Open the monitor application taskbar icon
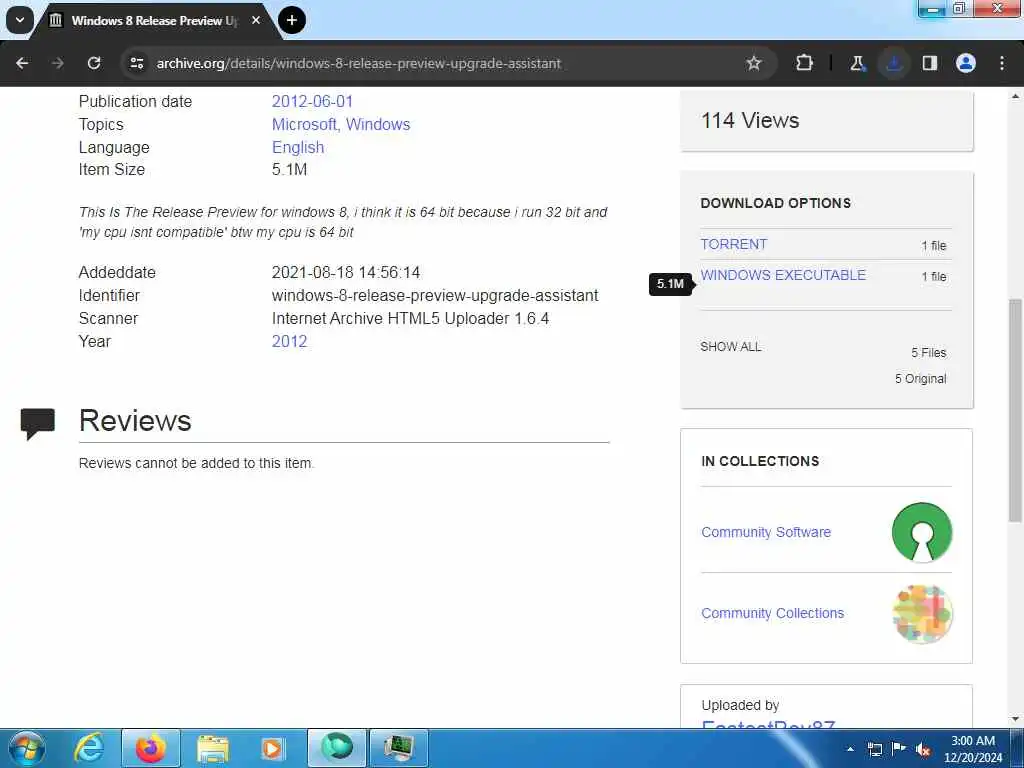The width and height of the screenshot is (1024, 768). 399,748
